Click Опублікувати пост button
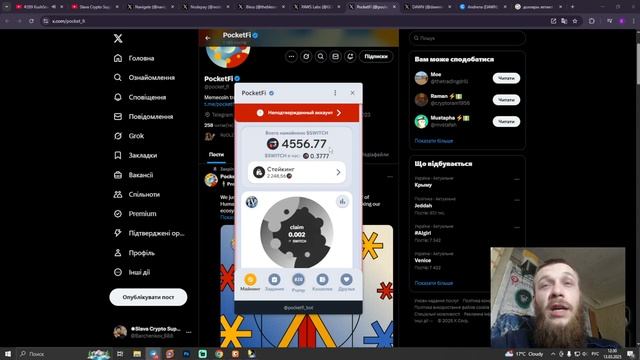640x360 pixels. [148, 297]
